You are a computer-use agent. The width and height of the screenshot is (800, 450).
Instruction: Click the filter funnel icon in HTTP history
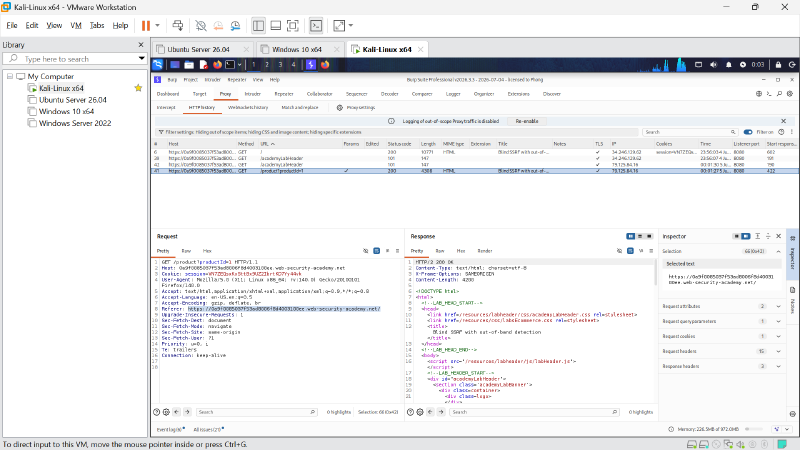[x=161, y=132]
